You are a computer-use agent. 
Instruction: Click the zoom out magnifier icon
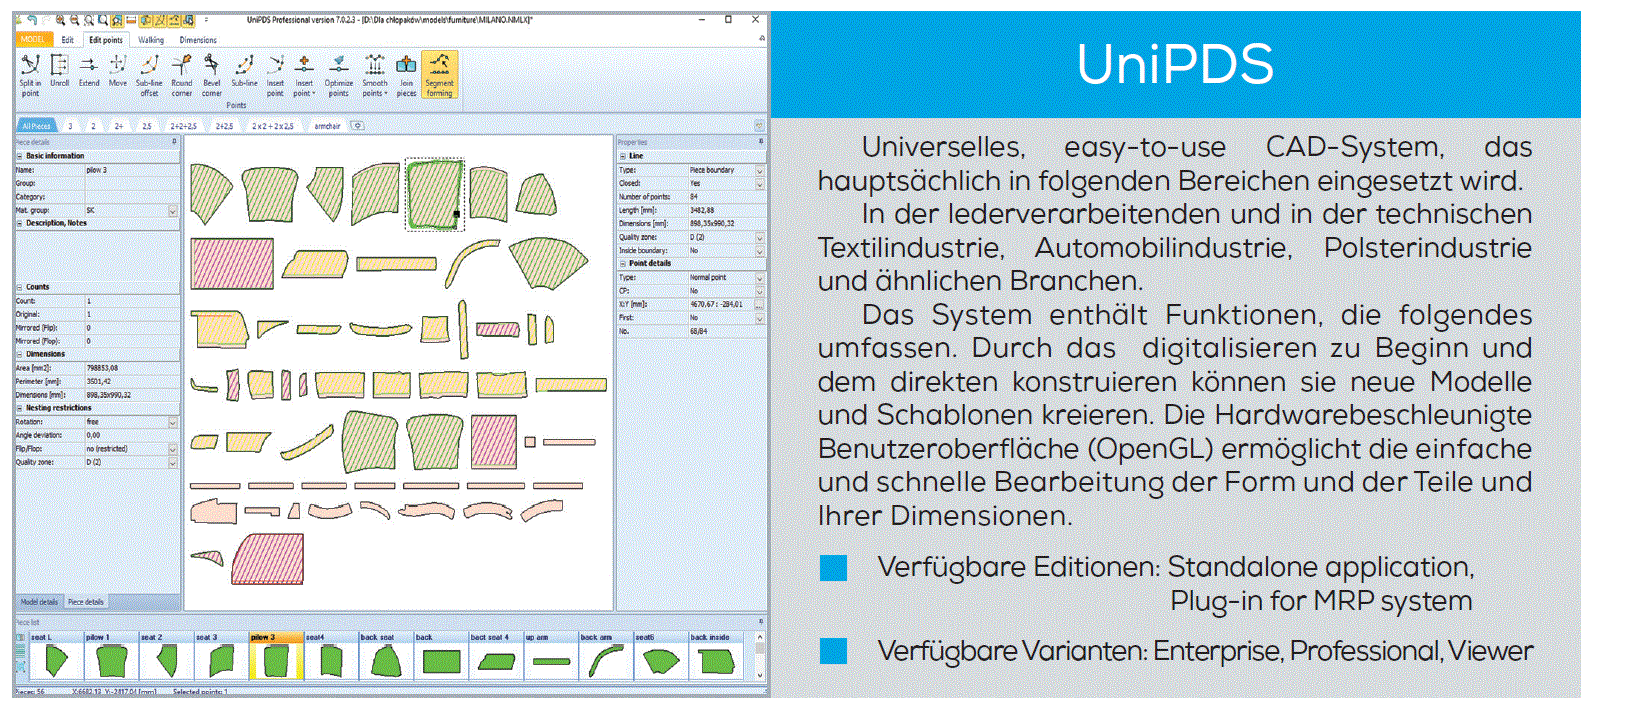pos(75,20)
